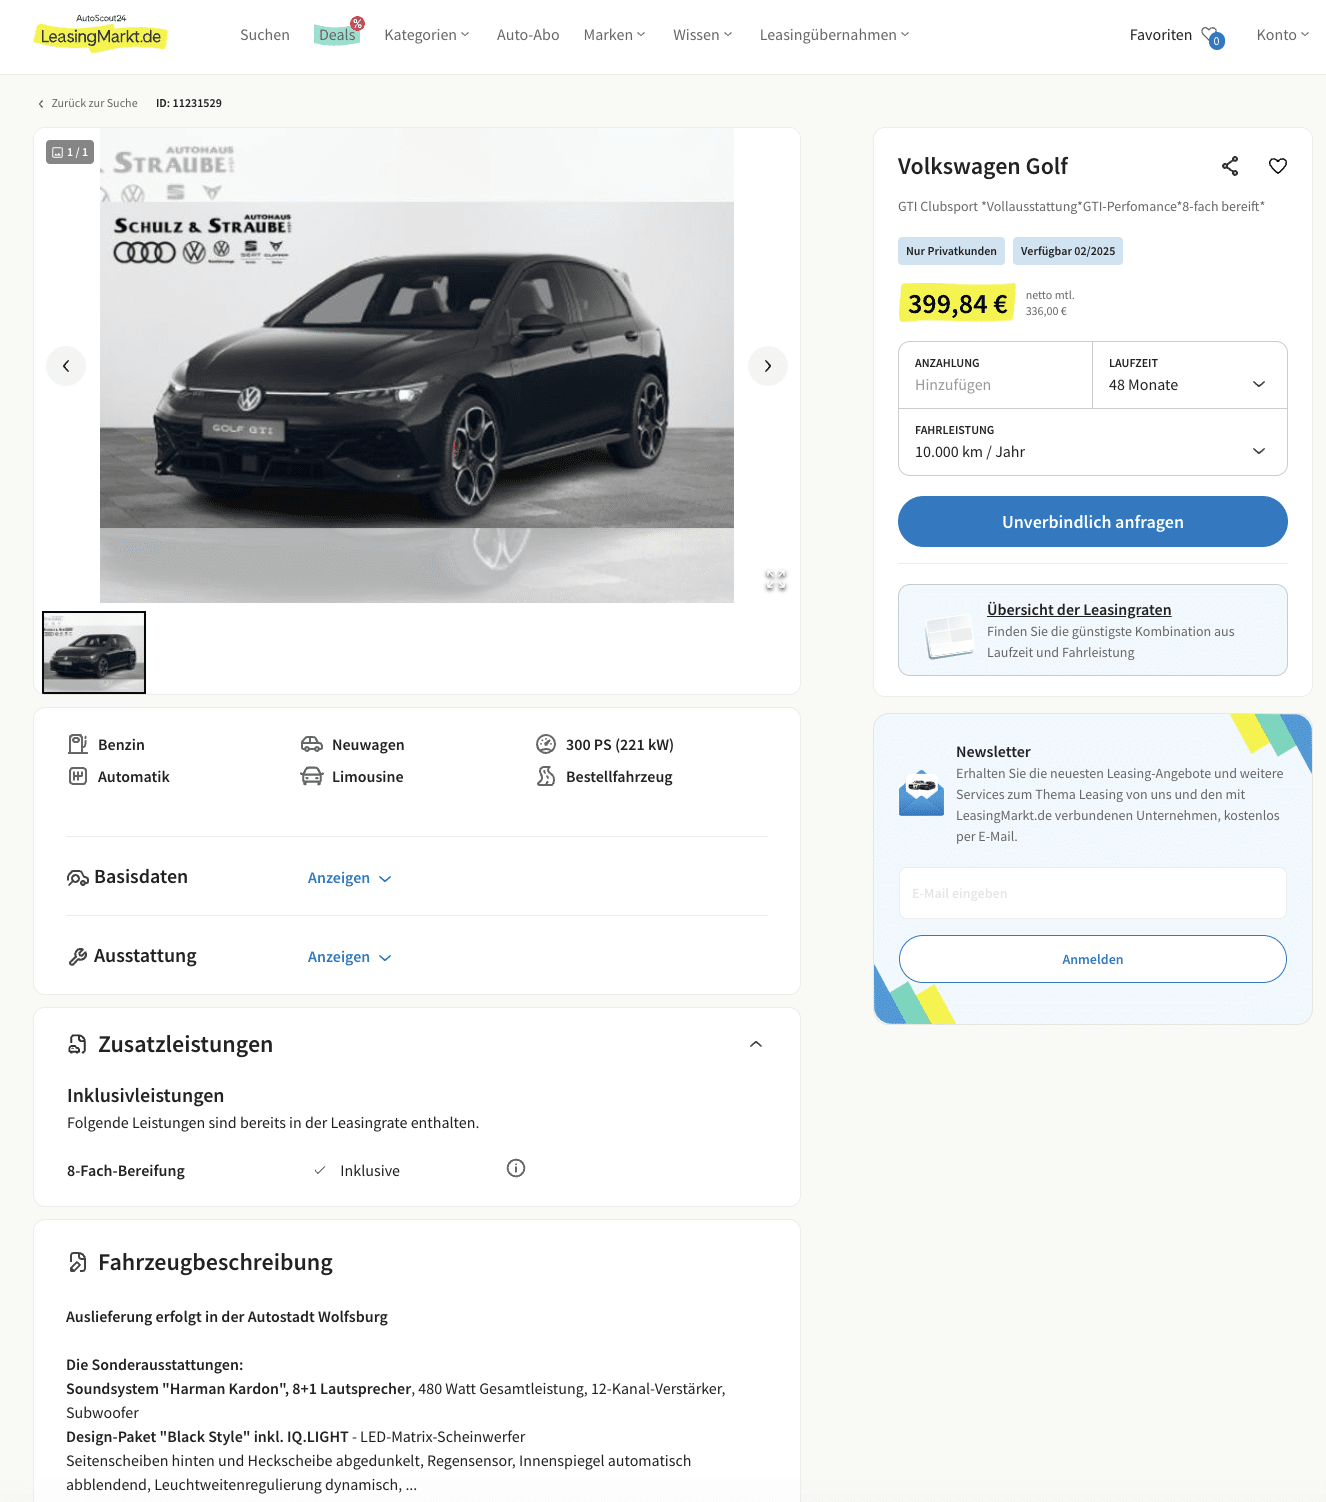Screen dimensions: 1326x1502
Task: Open the Kategorien menu
Action: coord(427,35)
